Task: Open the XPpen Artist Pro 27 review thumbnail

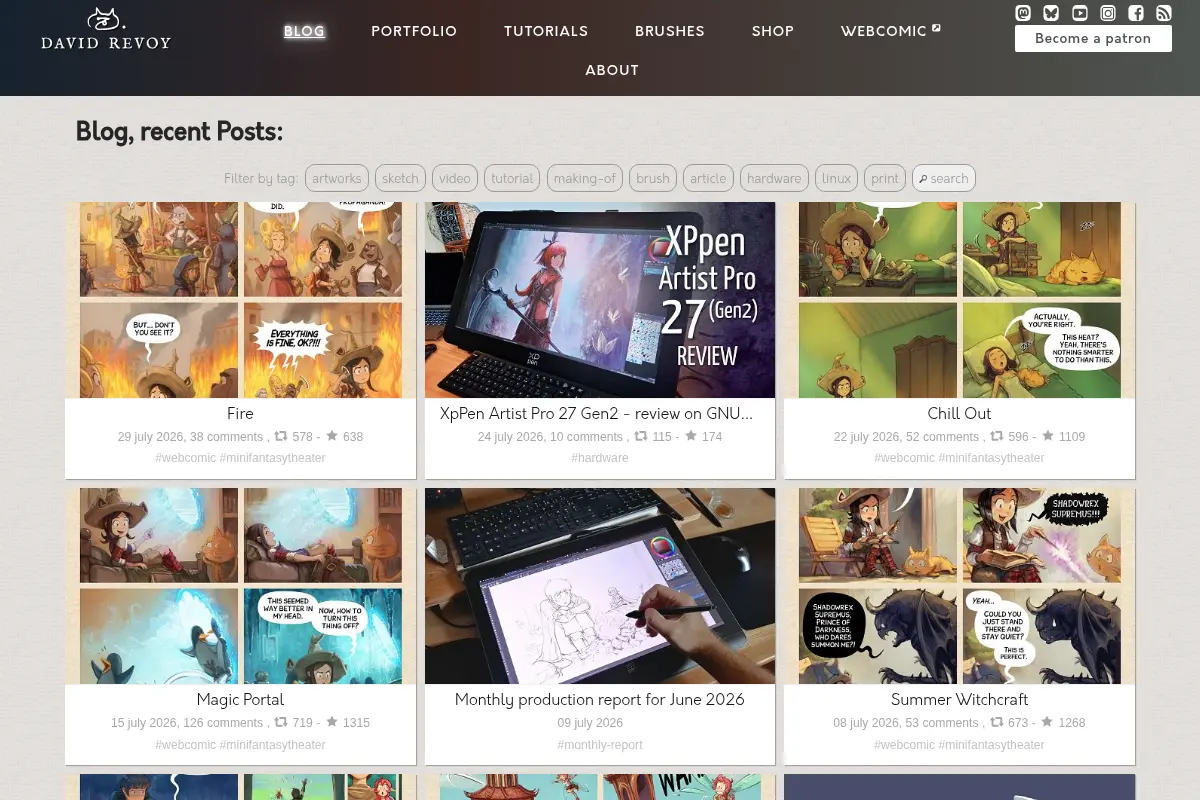Action: point(600,300)
